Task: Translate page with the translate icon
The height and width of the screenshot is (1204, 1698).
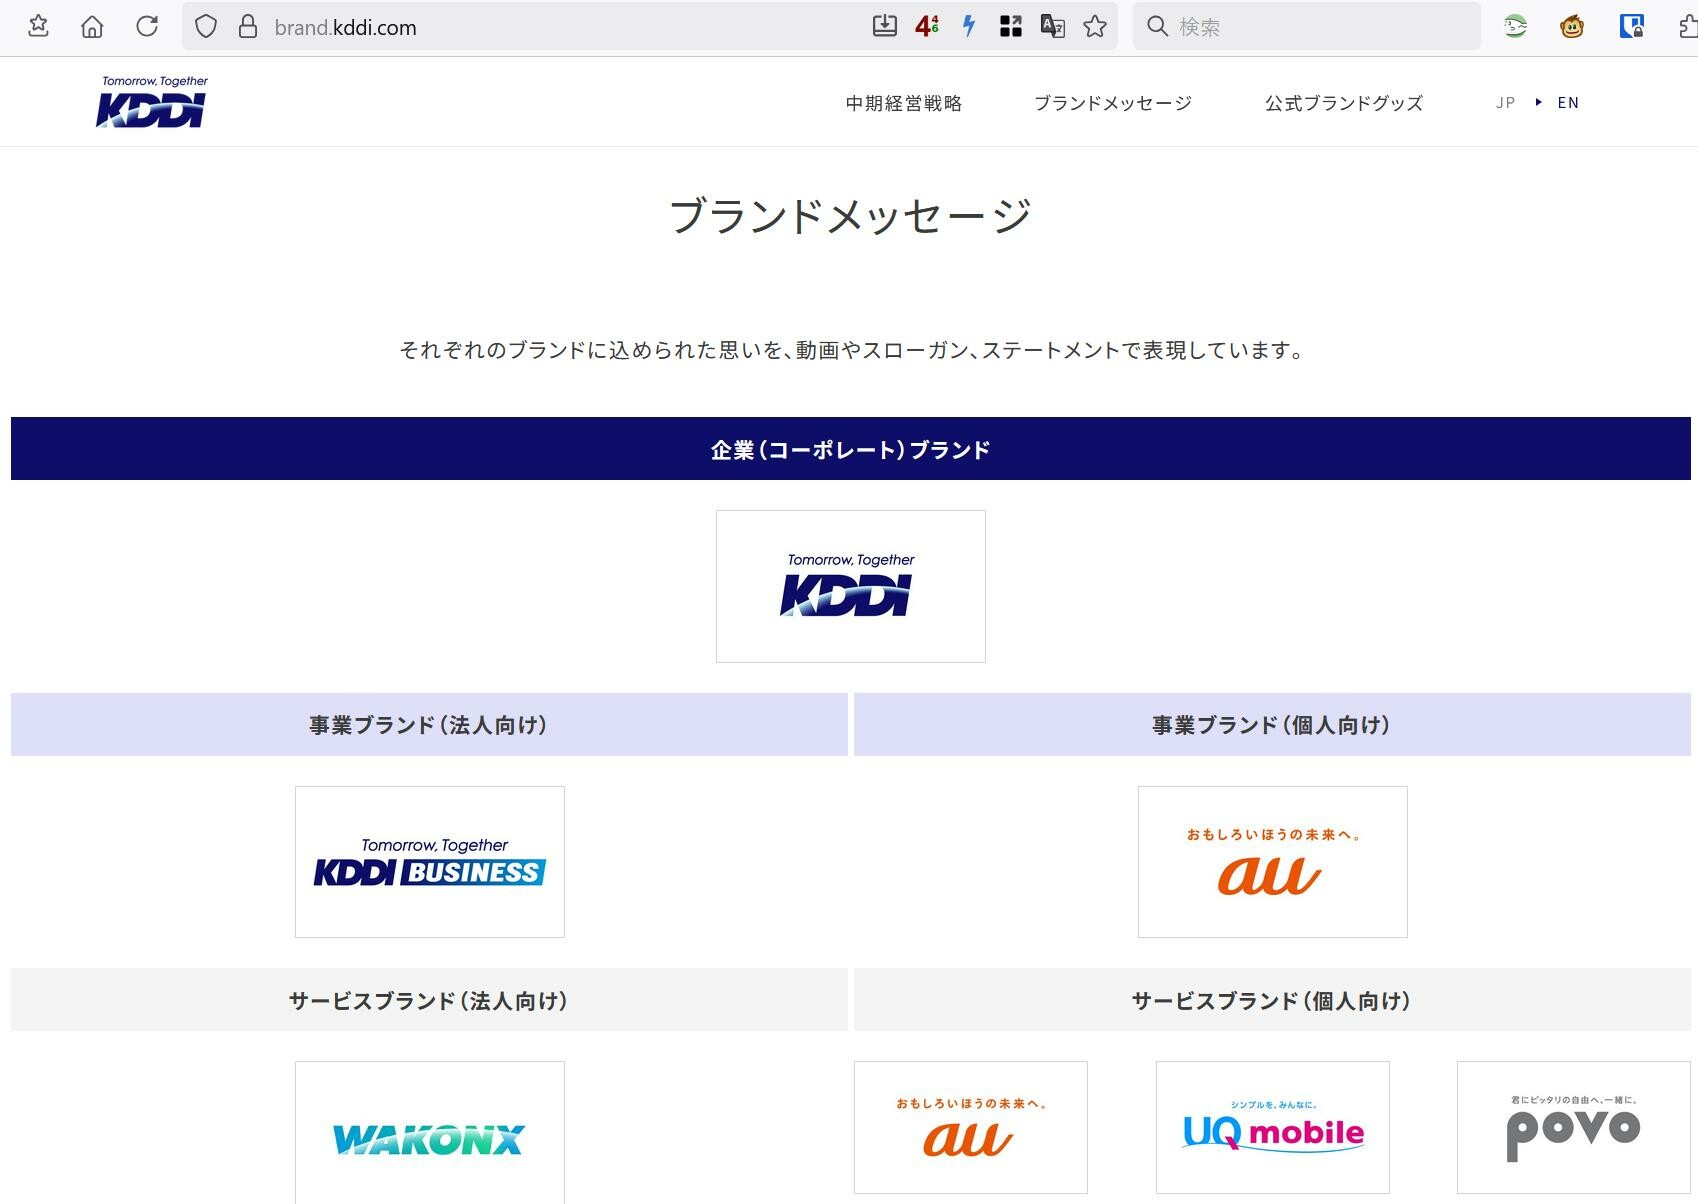Action: [x=1053, y=27]
